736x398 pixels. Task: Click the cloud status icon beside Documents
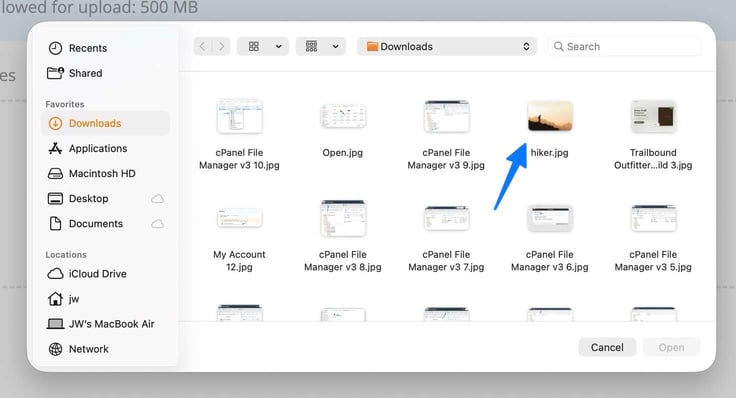click(158, 224)
